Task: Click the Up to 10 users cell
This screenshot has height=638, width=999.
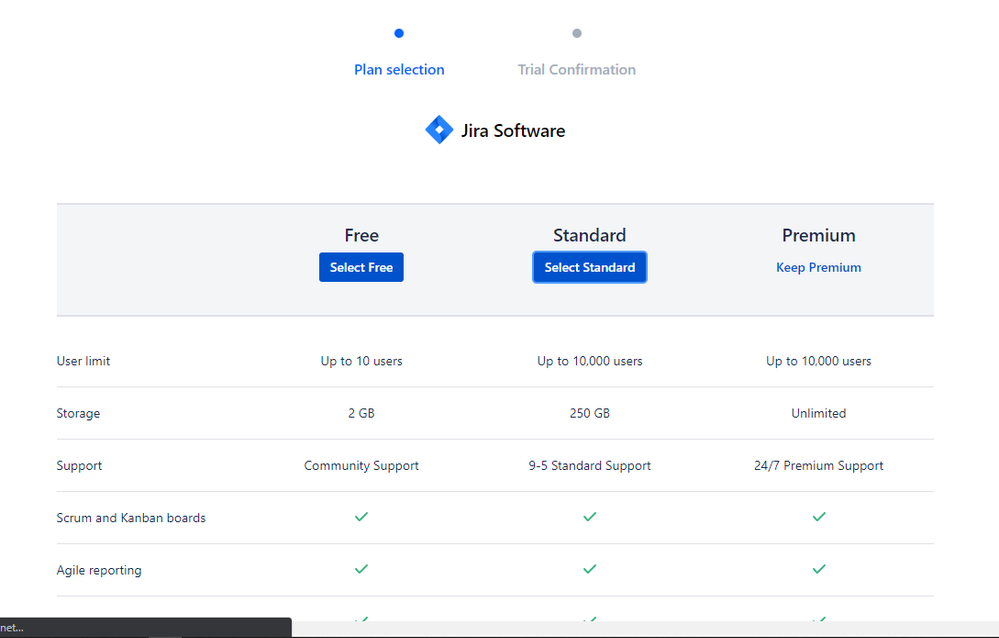Action: pyautogui.click(x=361, y=361)
